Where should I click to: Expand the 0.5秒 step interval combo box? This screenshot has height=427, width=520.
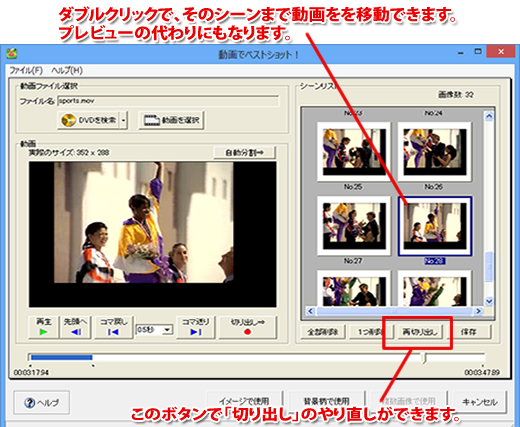coord(167,330)
